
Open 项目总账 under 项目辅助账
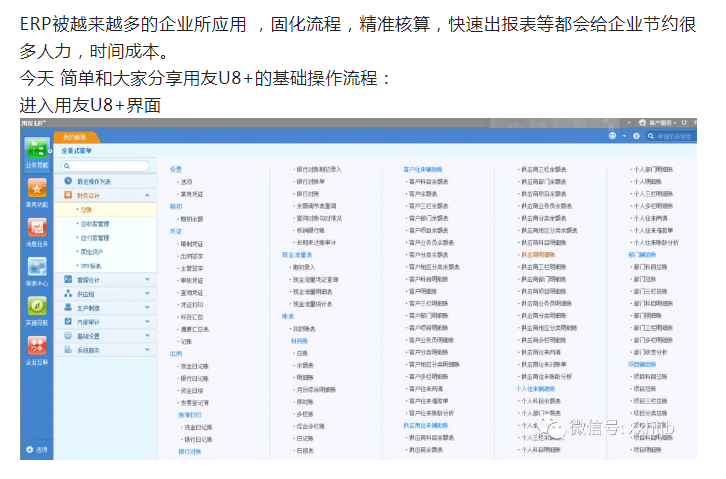pyautogui.click(x=645, y=389)
